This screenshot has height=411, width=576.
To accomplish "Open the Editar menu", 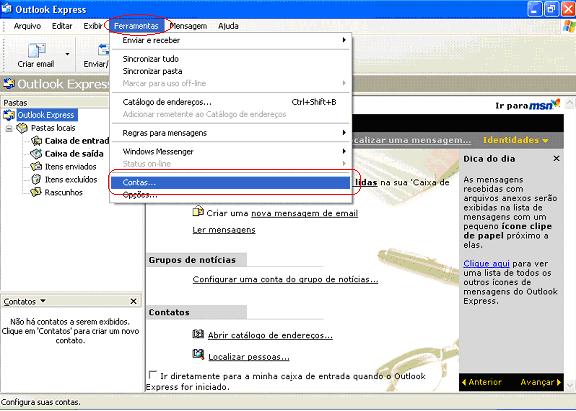I will tap(62, 26).
